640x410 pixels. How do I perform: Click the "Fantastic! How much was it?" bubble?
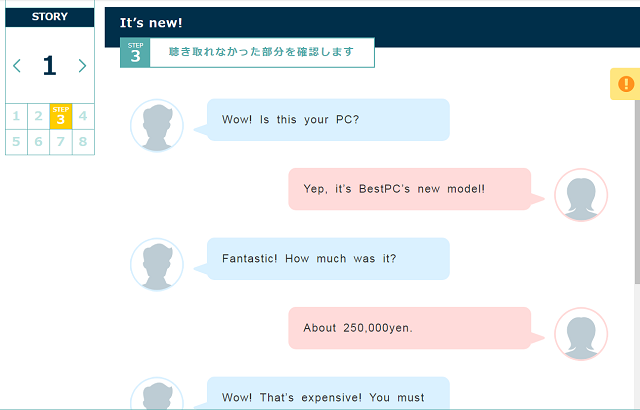pyautogui.click(x=328, y=259)
